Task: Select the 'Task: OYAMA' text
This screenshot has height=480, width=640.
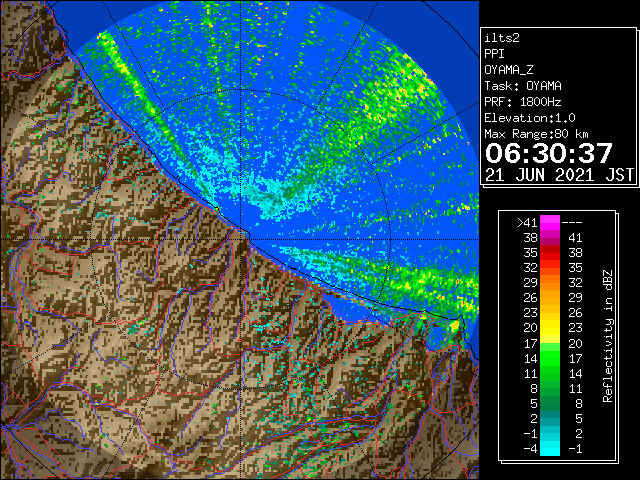Action: tap(523, 86)
